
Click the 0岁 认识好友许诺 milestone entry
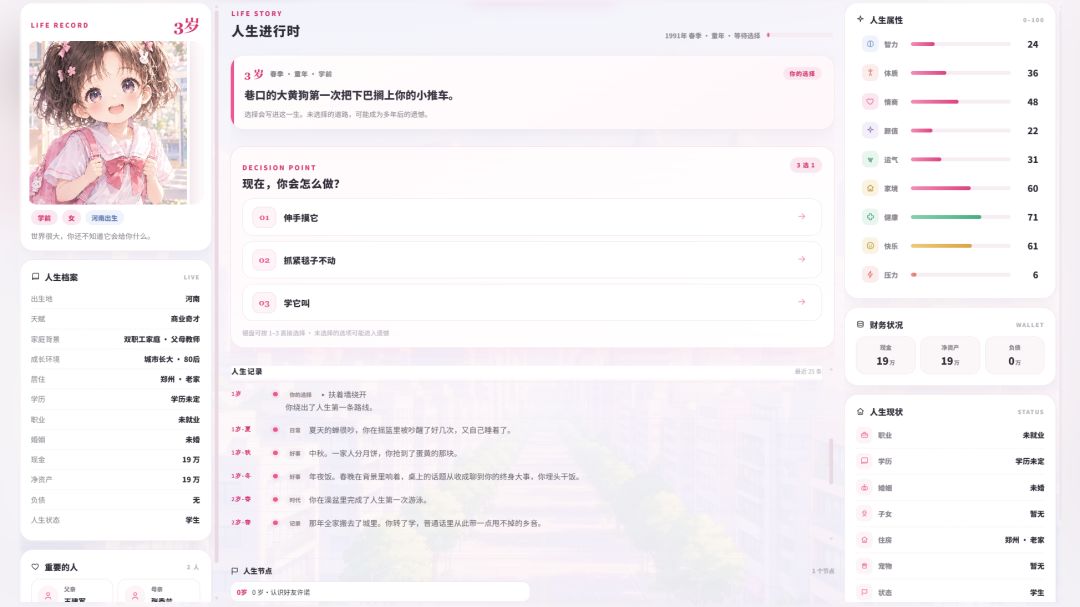click(x=380, y=592)
